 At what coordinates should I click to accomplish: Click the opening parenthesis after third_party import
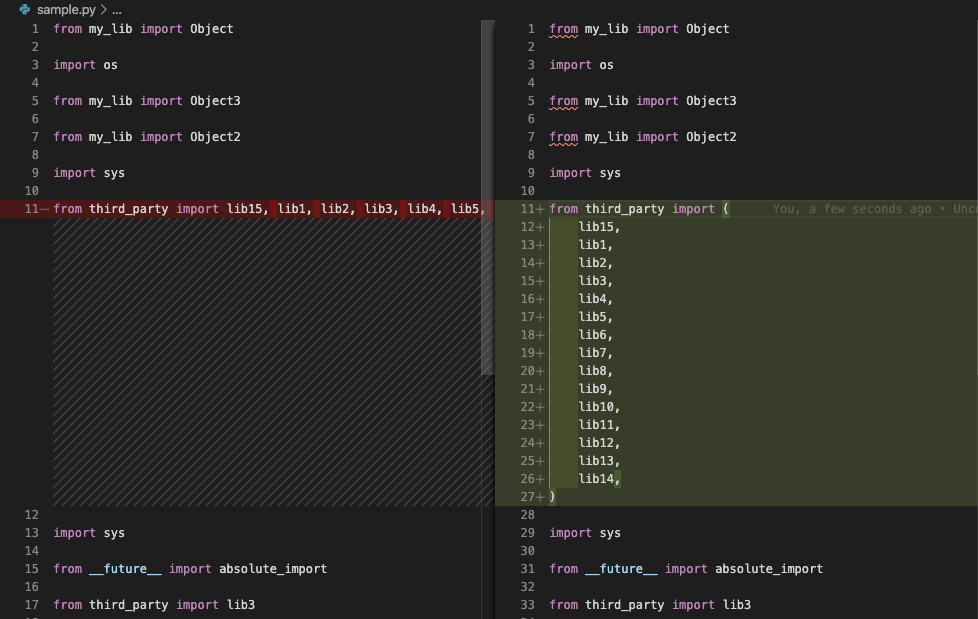pos(728,208)
